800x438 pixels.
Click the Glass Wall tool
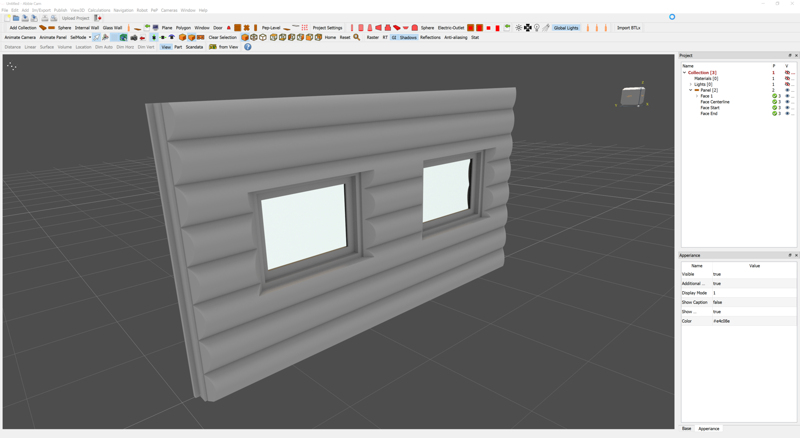click(x=112, y=28)
